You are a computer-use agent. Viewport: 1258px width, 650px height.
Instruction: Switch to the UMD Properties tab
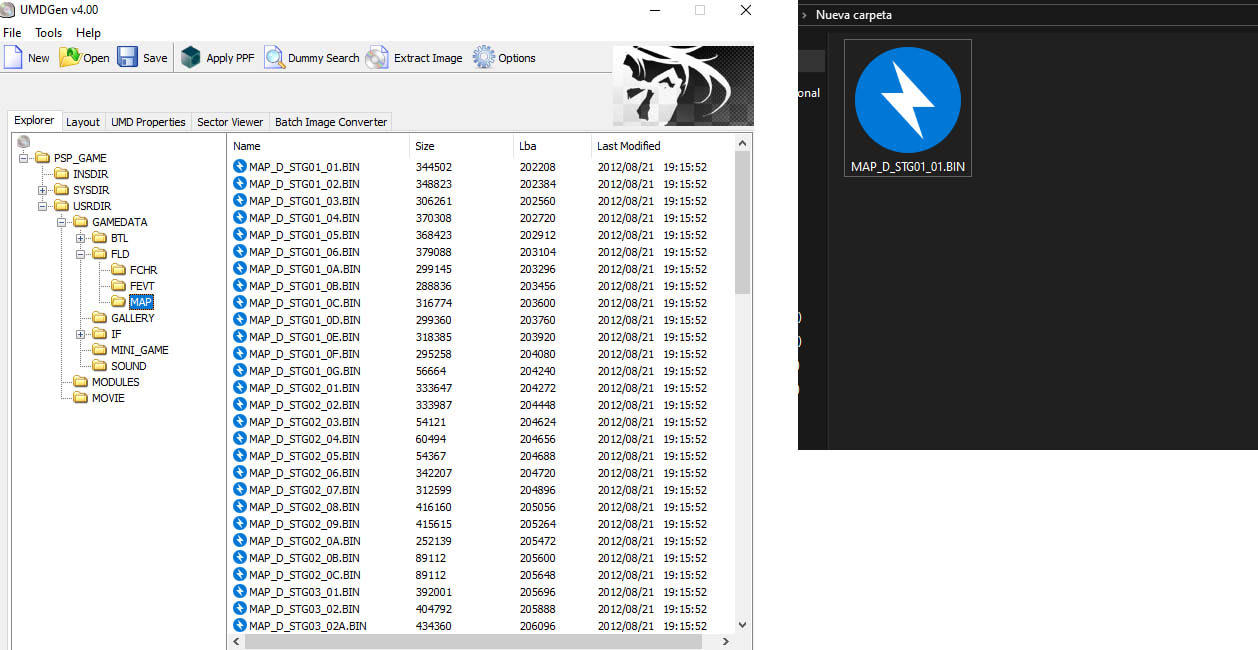[x=148, y=122]
